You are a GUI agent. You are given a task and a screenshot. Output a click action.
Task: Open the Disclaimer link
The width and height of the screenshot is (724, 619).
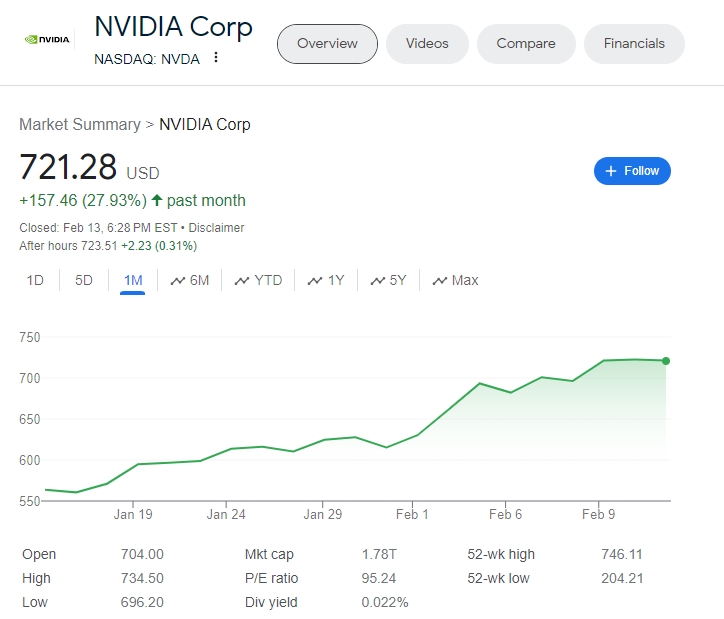pyautogui.click(x=217, y=228)
